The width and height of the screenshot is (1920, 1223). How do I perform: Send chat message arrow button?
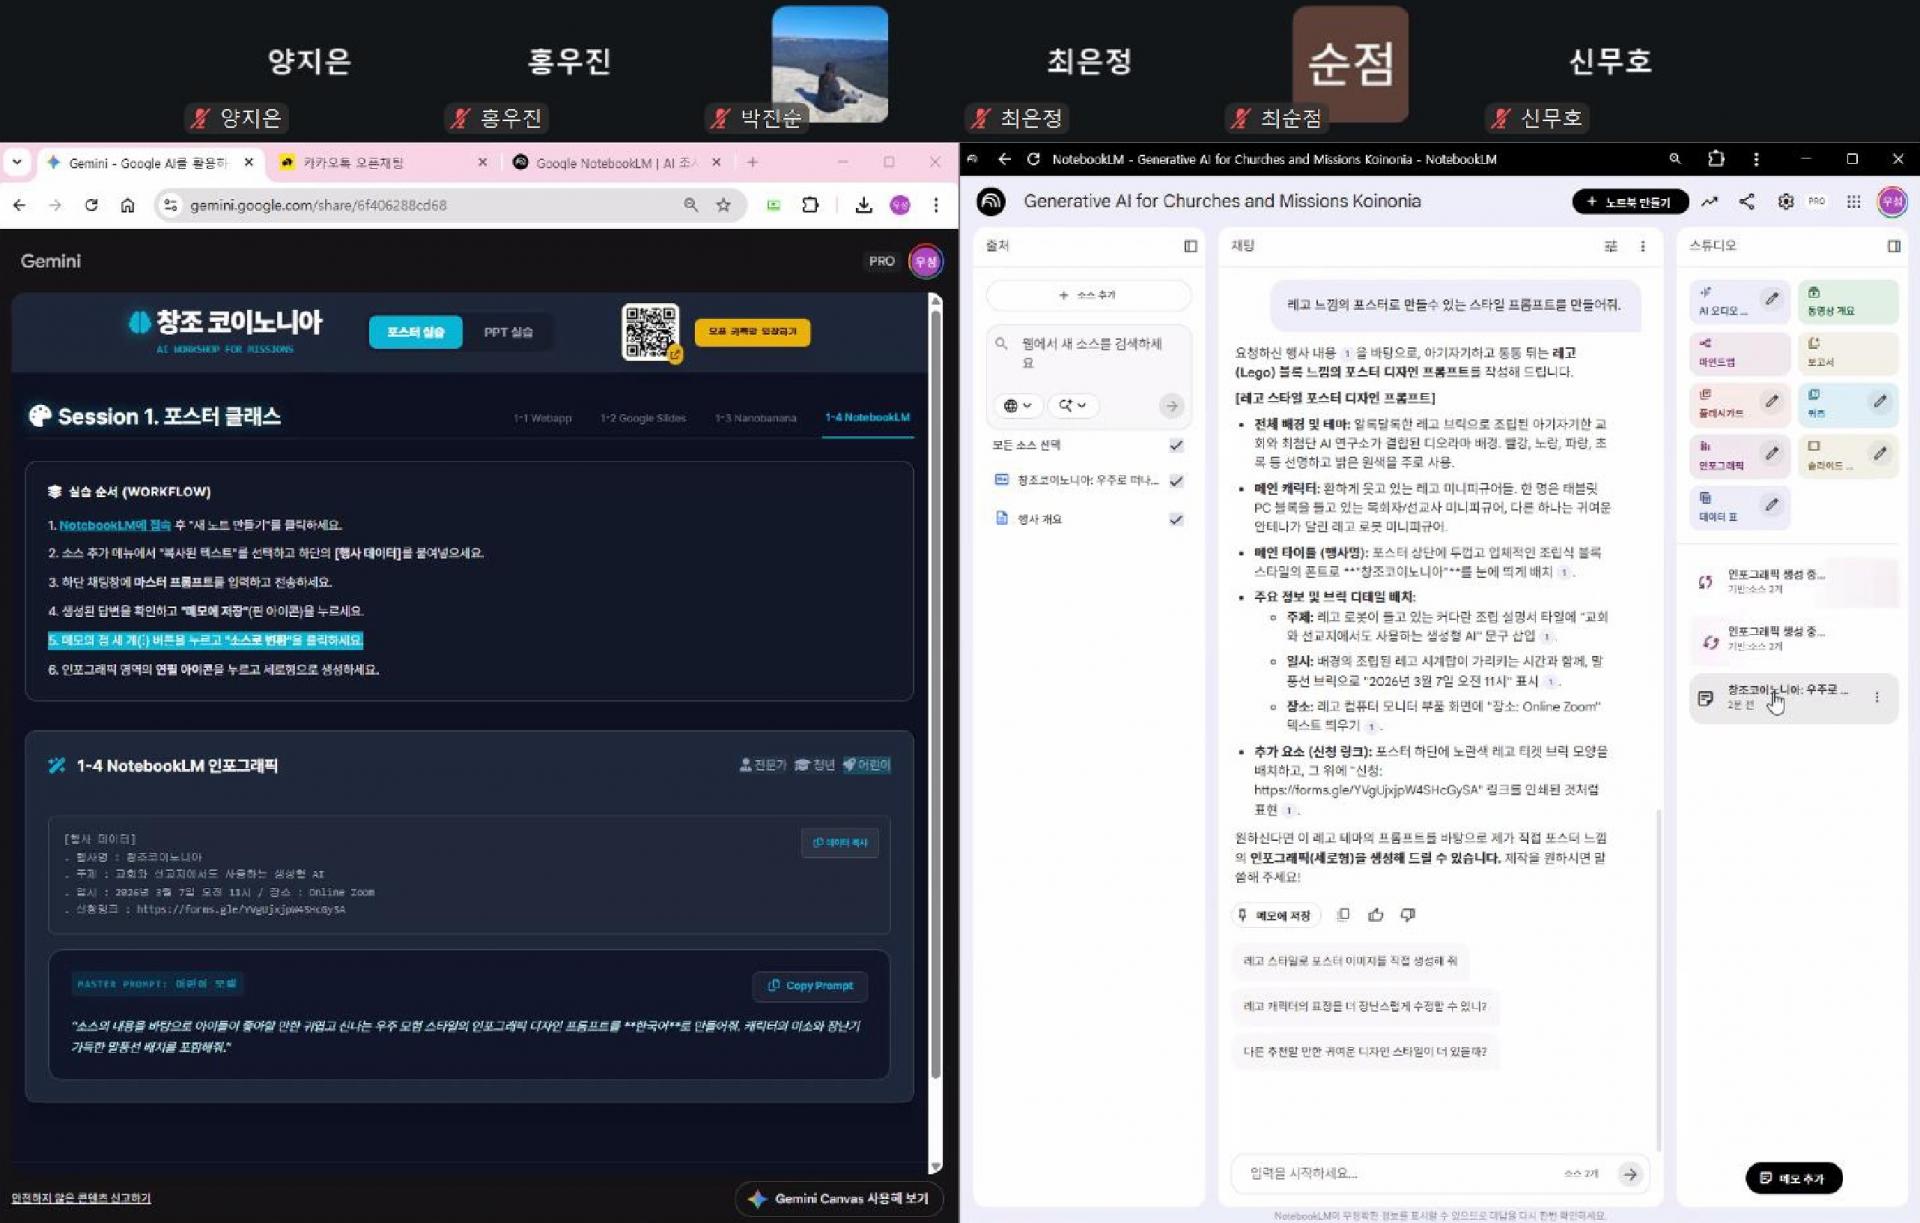(1630, 1174)
